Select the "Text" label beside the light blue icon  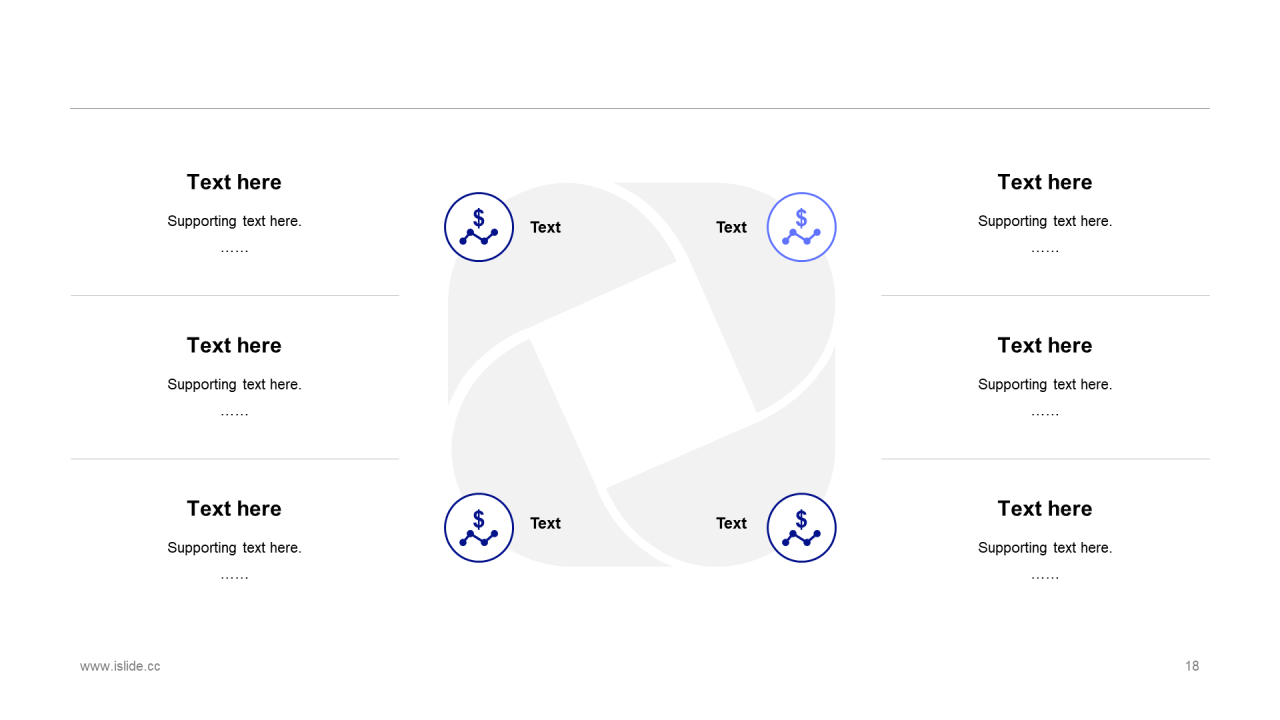731,227
